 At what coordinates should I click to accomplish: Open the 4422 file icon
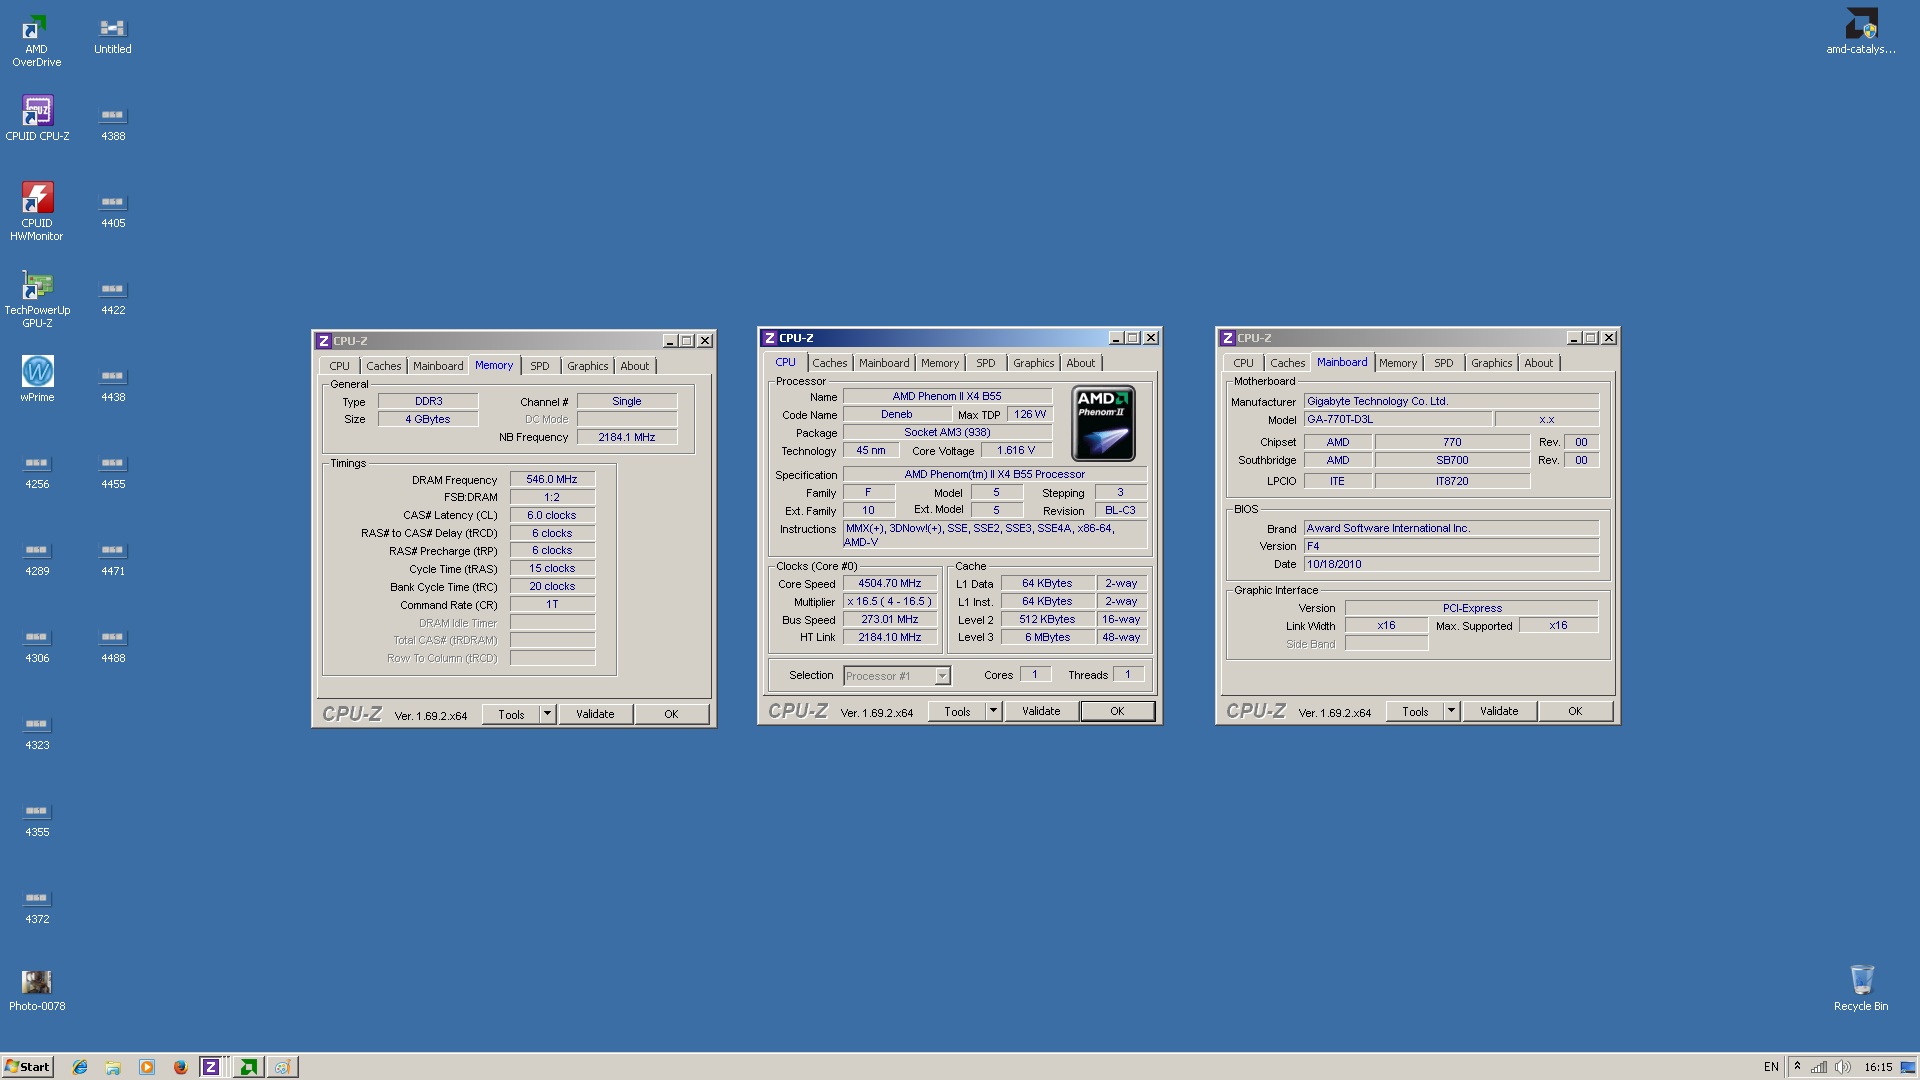pos(113,296)
